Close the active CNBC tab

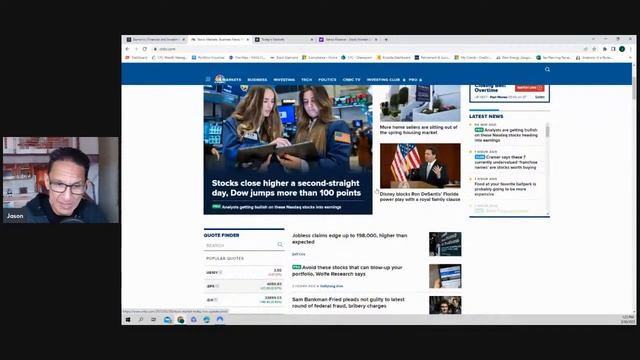pyautogui.click(x=248, y=40)
